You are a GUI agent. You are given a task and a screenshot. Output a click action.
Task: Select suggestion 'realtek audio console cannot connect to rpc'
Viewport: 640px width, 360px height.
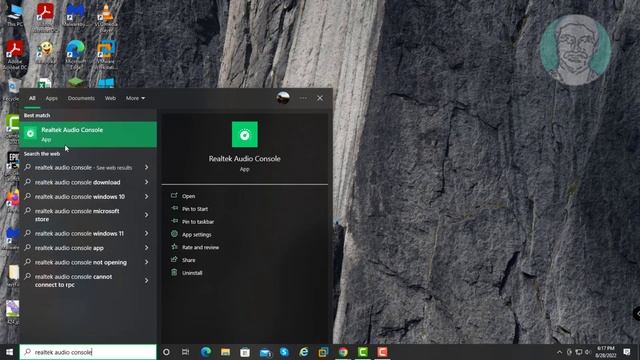(x=73, y=281)
